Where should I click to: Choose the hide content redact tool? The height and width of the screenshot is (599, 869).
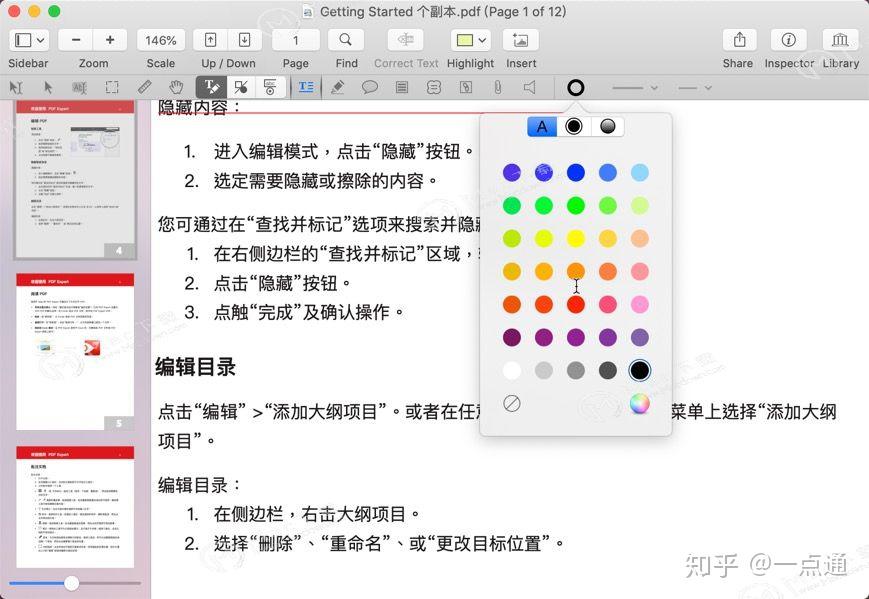241,87
